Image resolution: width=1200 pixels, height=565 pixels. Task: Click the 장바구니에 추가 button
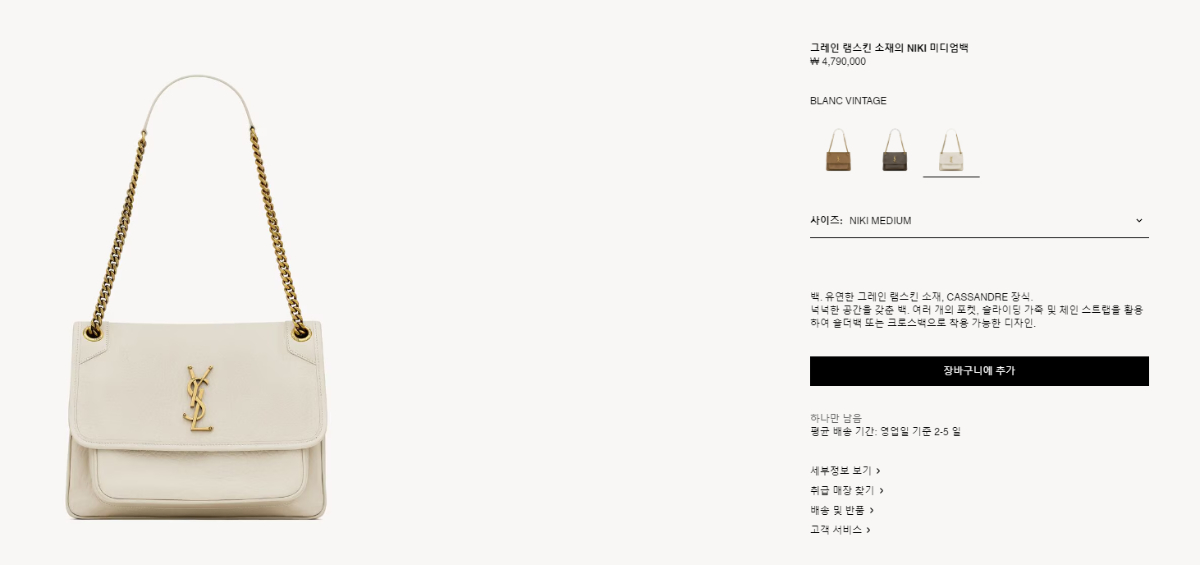(979, 371)
